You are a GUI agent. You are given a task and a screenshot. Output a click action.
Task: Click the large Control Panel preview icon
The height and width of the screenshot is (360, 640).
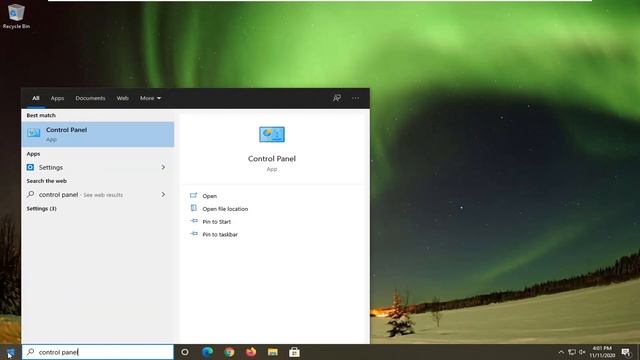(272, 134)
